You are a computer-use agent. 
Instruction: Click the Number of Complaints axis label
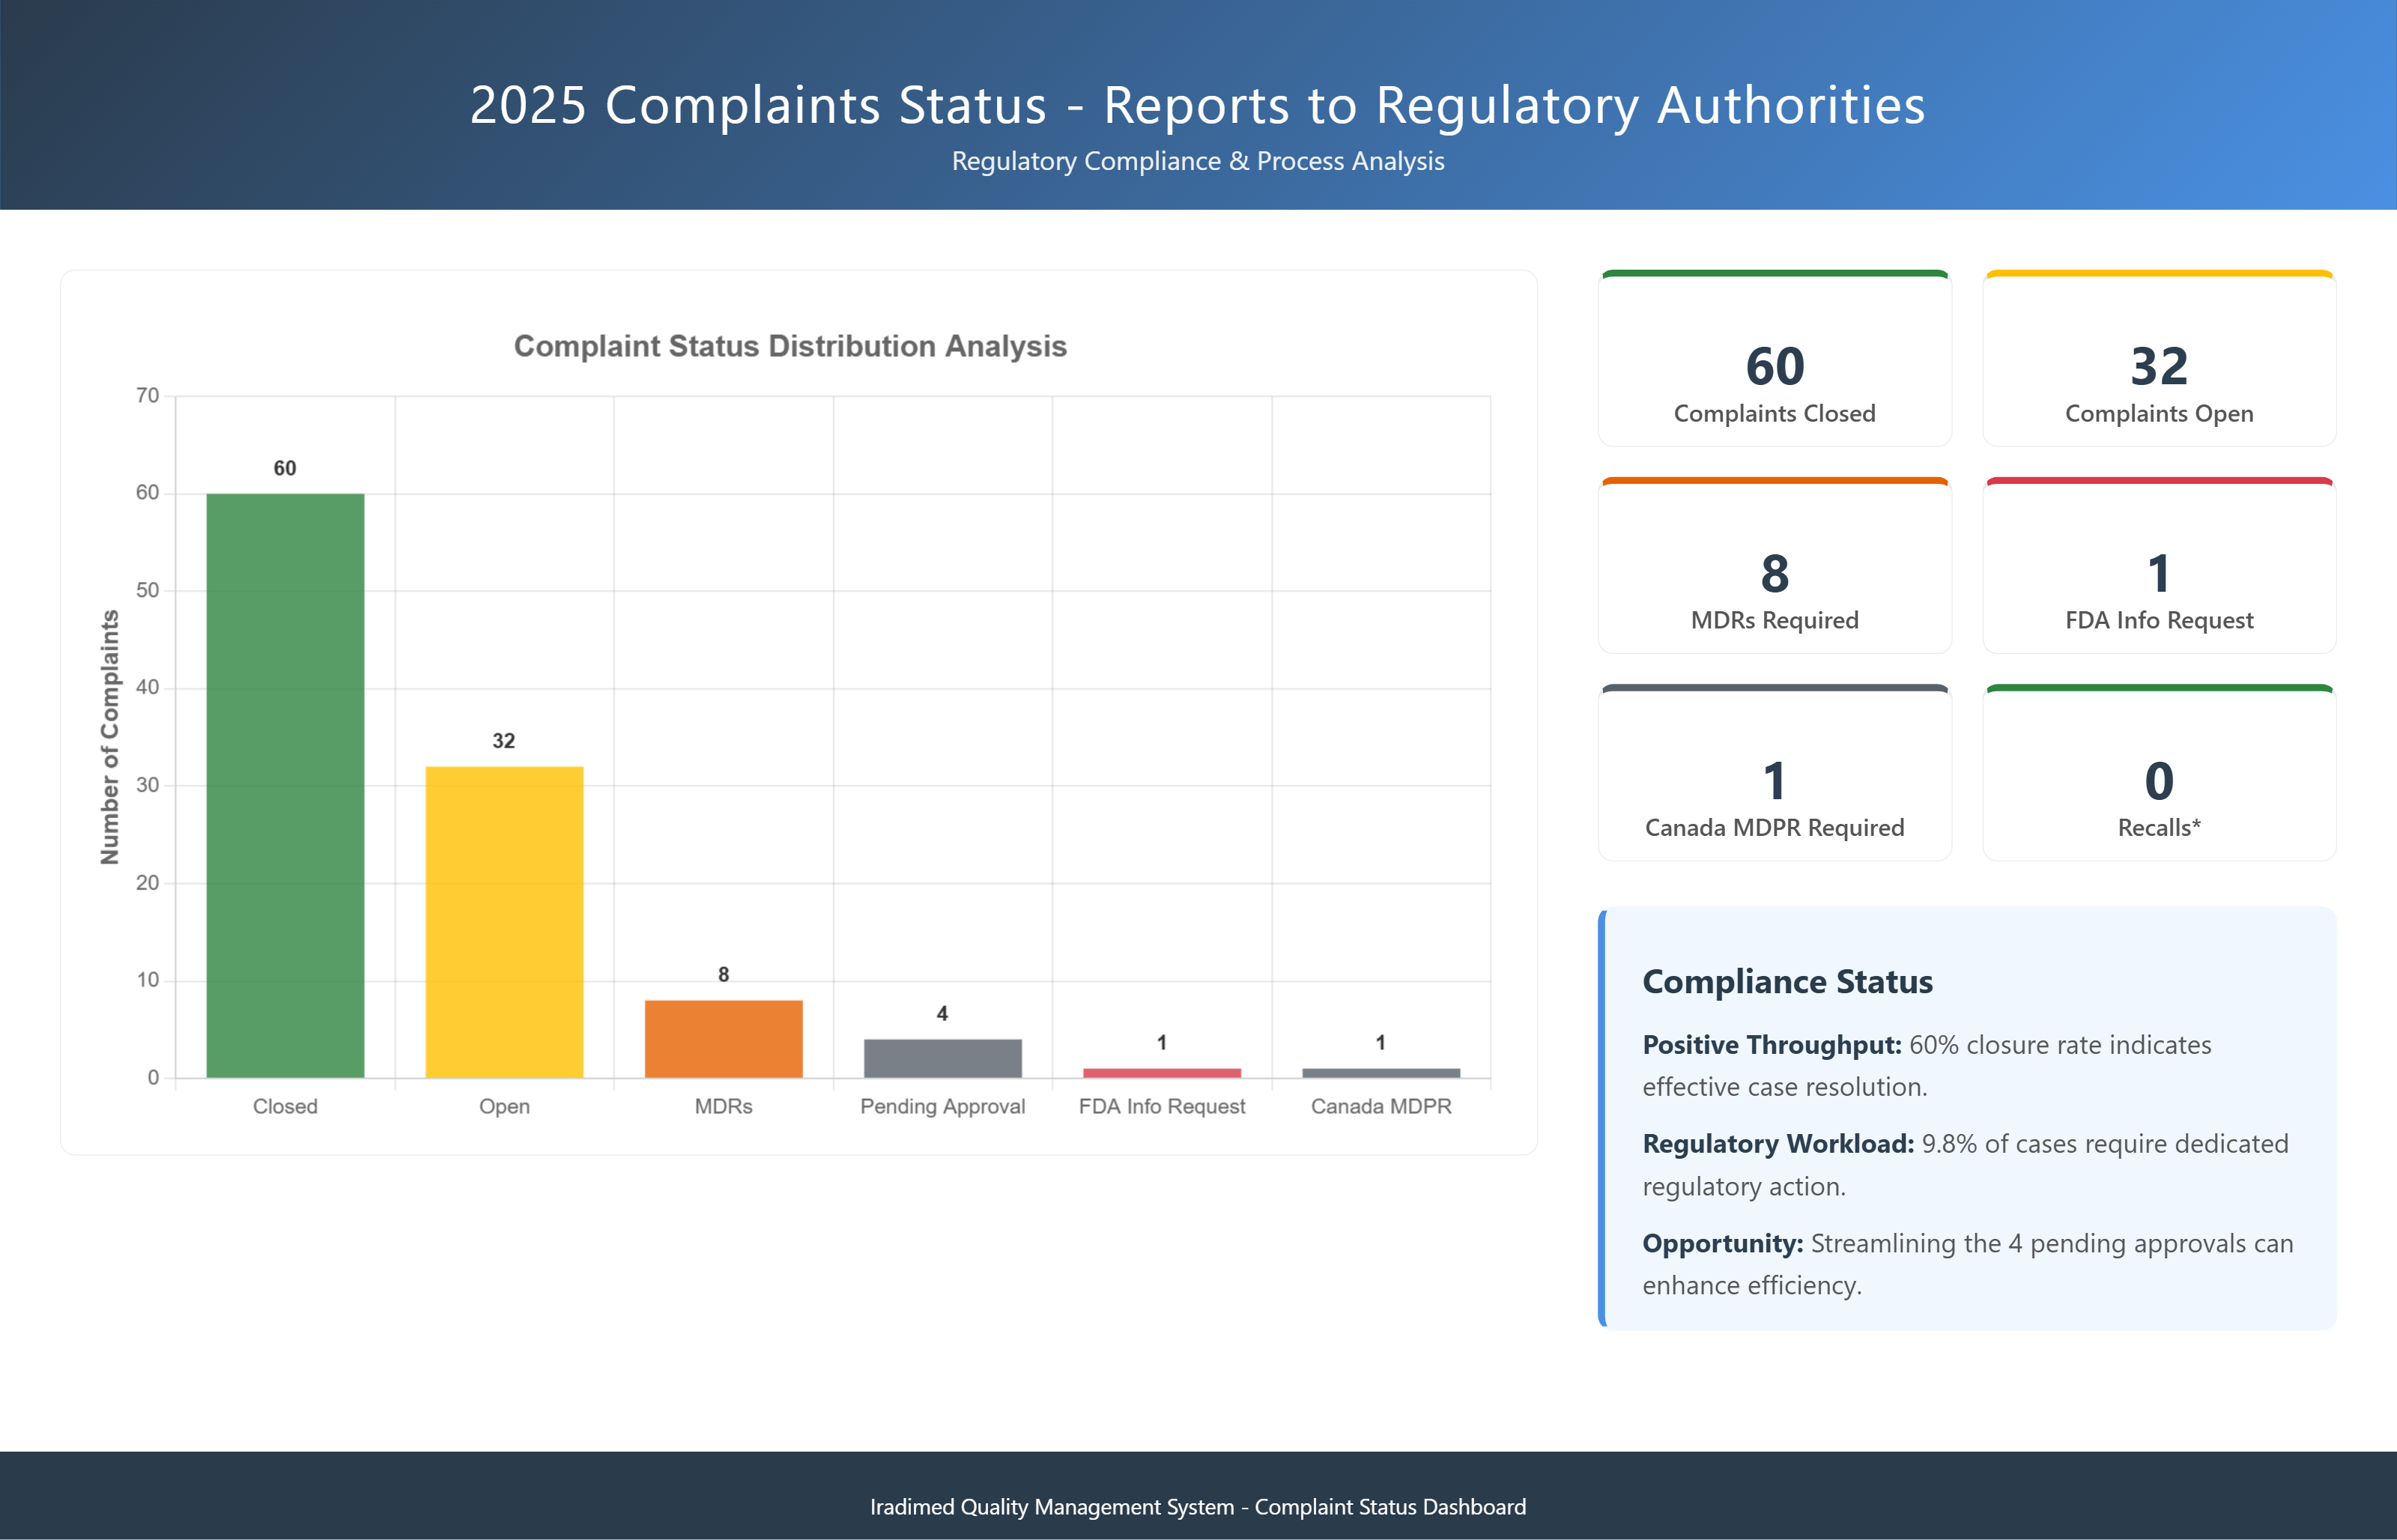[110, 737]
